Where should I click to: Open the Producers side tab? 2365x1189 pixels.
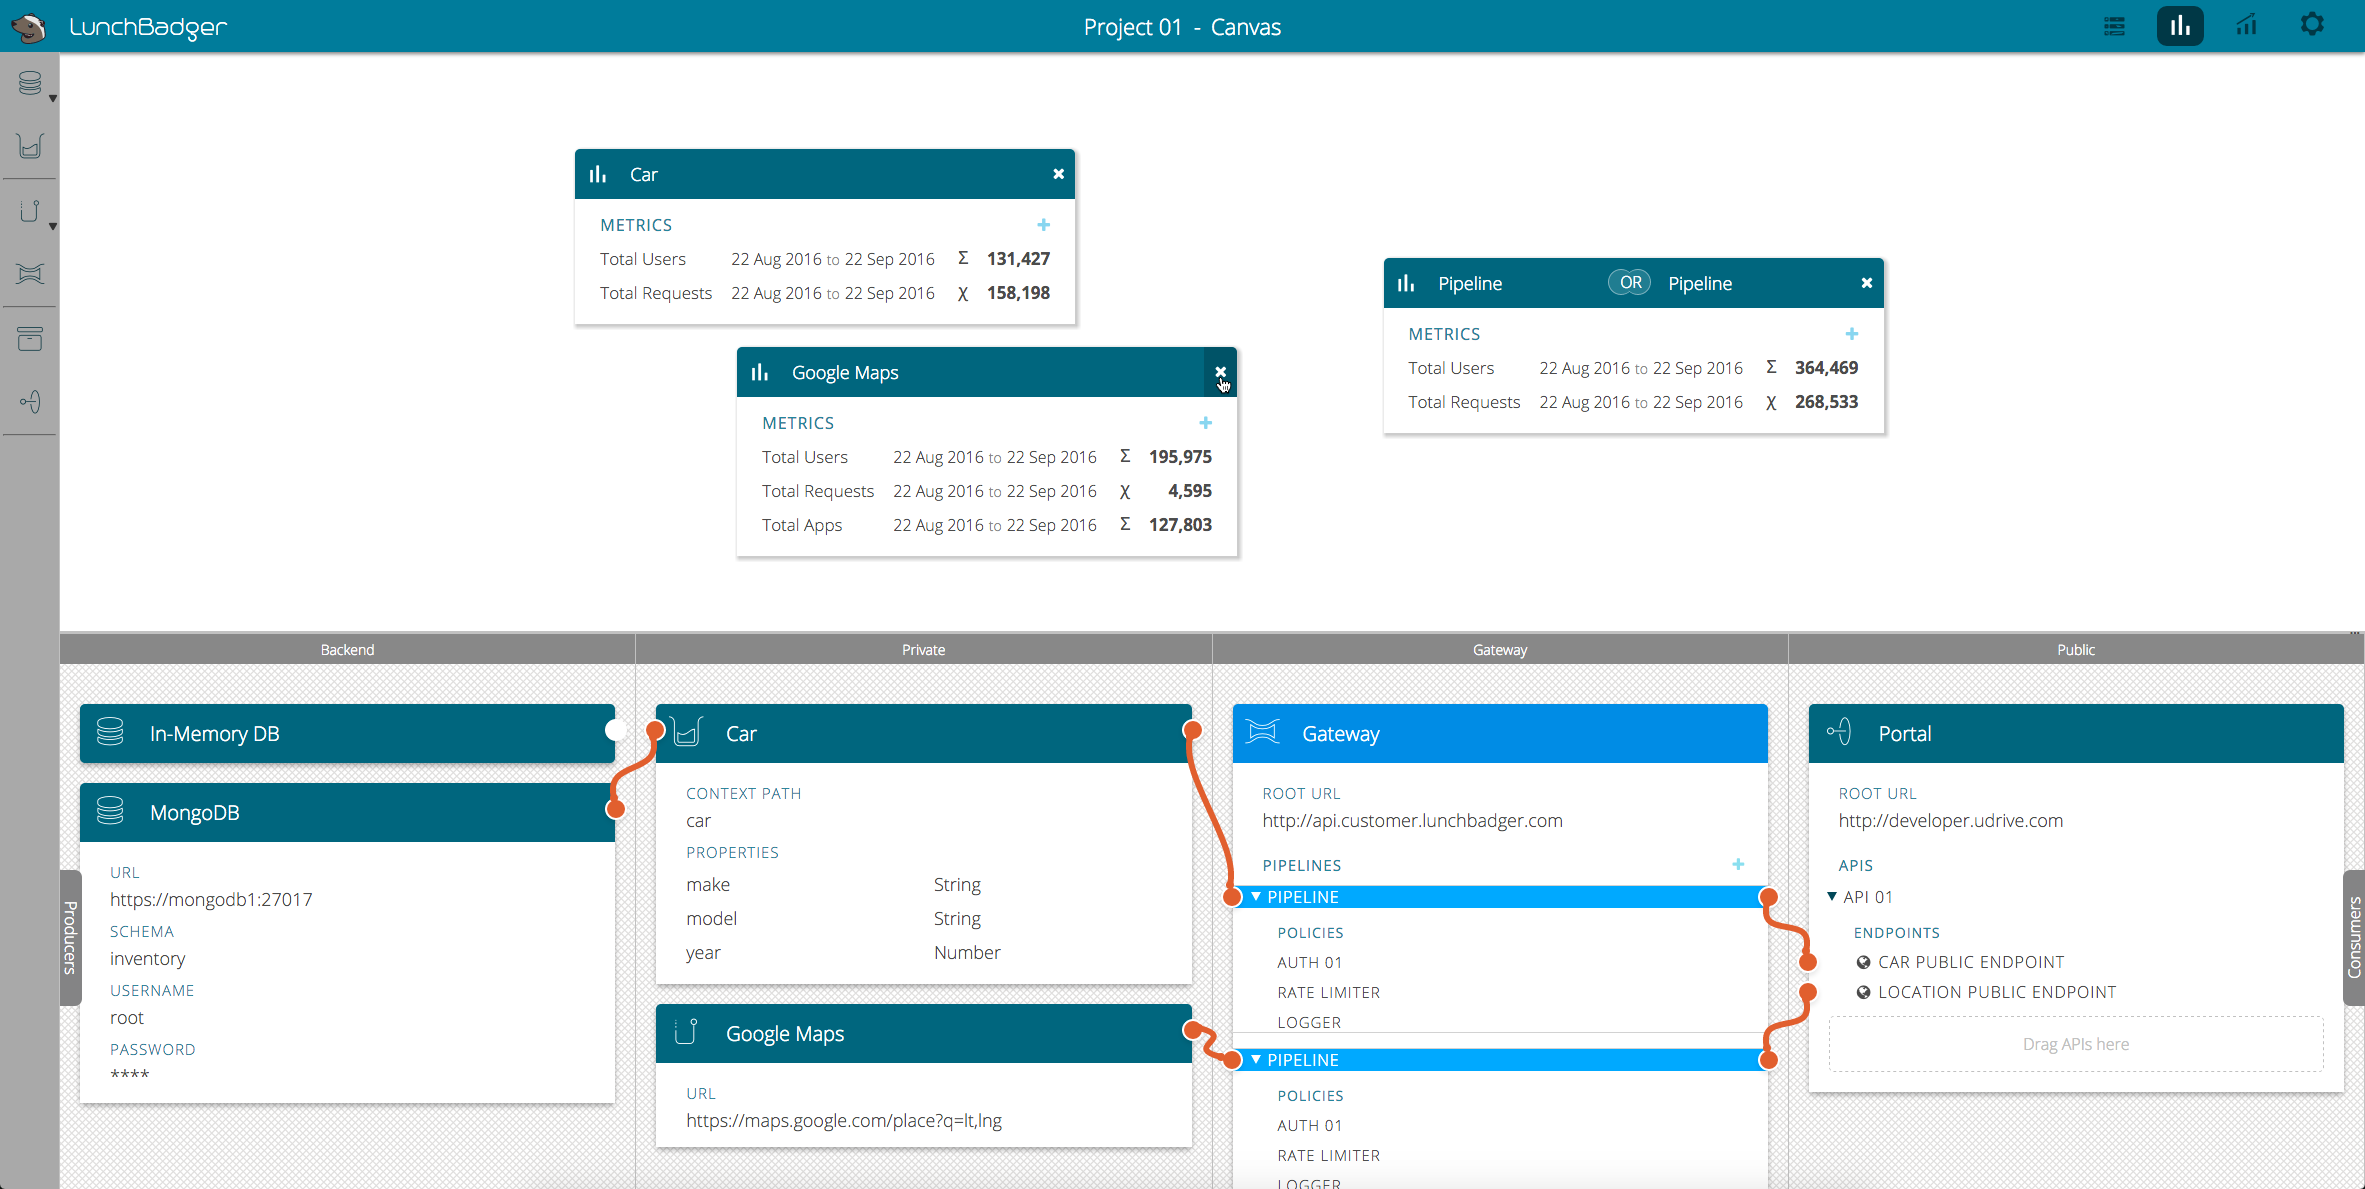(70, 937)
